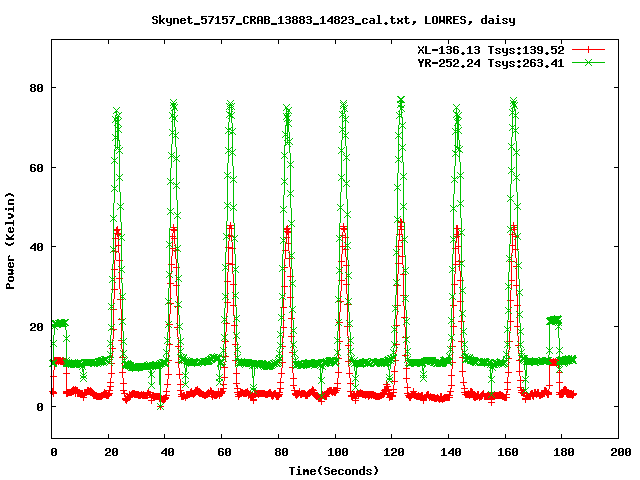
Task: Click the y-axis tick label 80
Action: pos(36,88)
